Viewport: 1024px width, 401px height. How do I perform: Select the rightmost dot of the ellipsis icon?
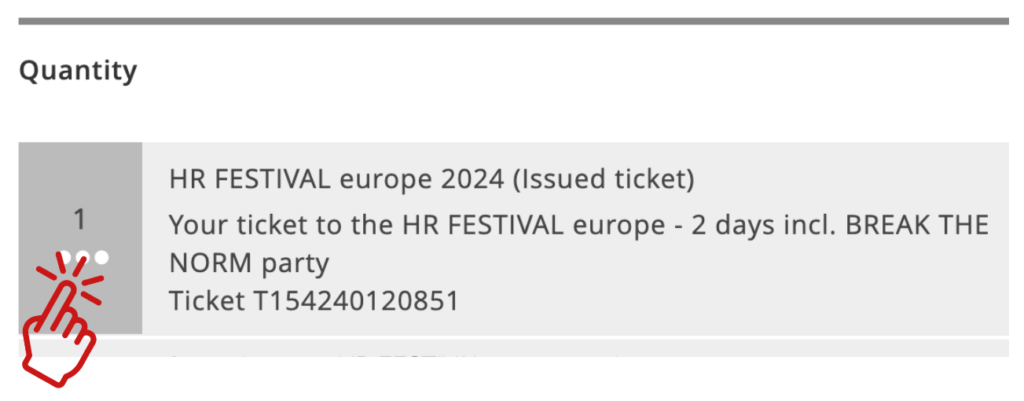101,257
